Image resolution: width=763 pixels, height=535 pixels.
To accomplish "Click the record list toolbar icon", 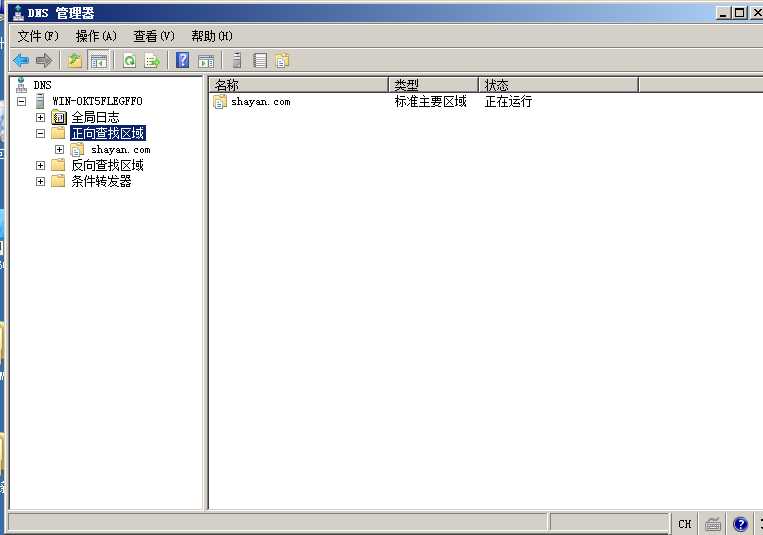I will pos(260,61).
